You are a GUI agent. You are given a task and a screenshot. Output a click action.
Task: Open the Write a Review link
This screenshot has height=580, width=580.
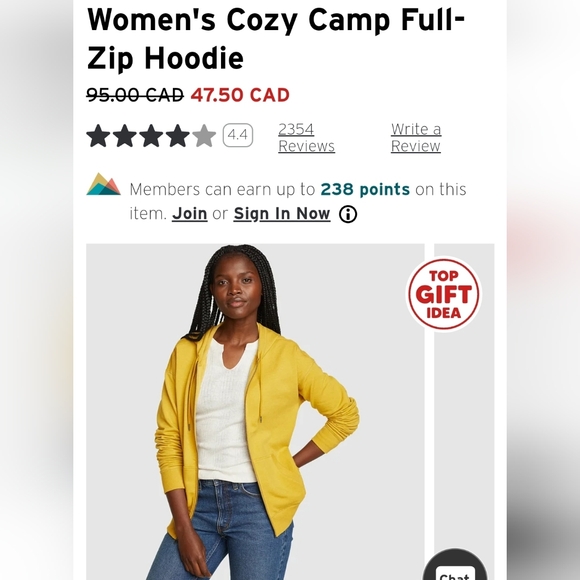pos(416,138)
